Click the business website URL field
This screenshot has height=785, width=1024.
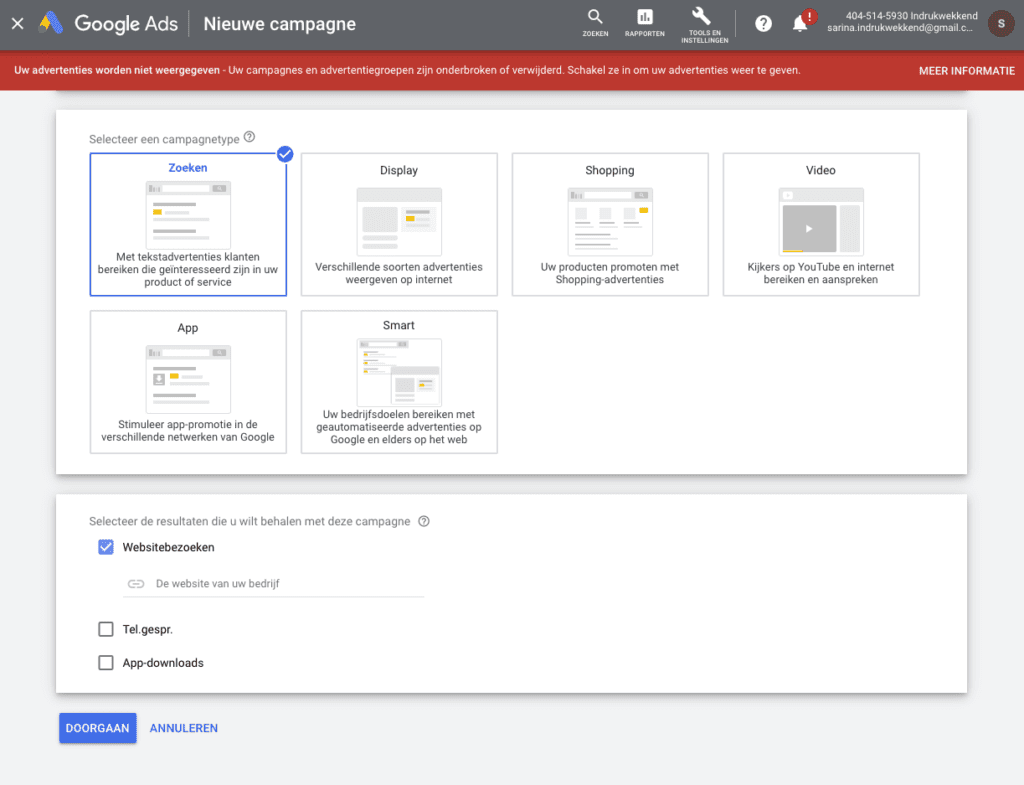[280, 583]
